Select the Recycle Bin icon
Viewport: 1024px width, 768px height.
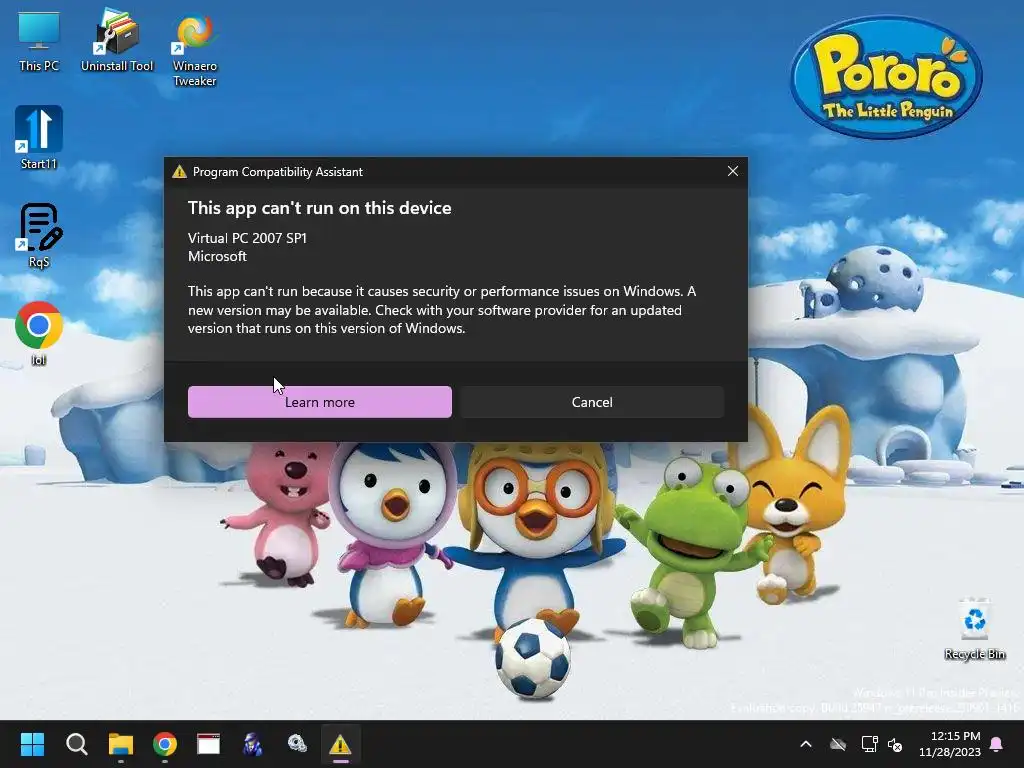click(x=974, y=629)
